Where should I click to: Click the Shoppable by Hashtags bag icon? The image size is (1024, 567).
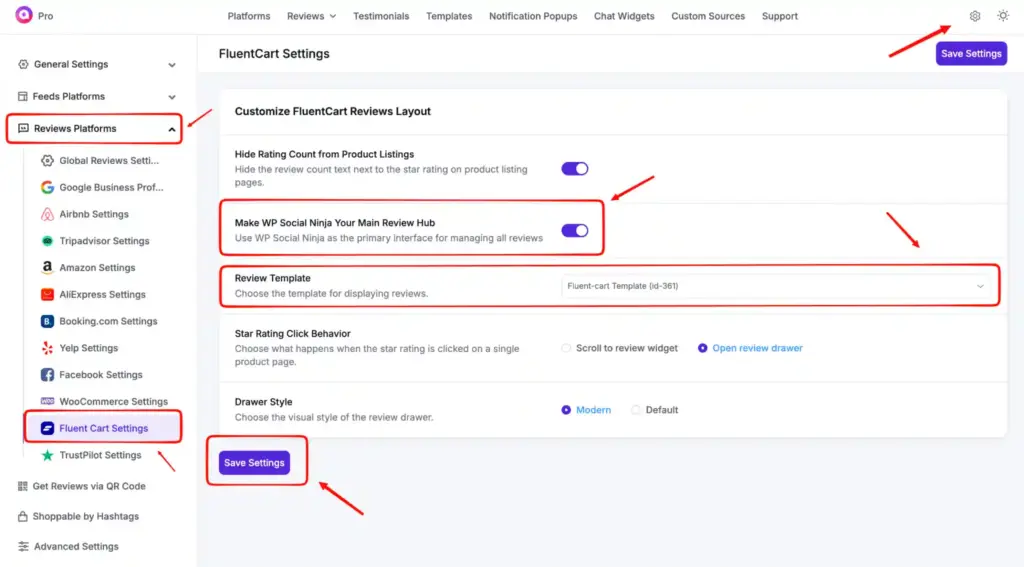(23, 516)
